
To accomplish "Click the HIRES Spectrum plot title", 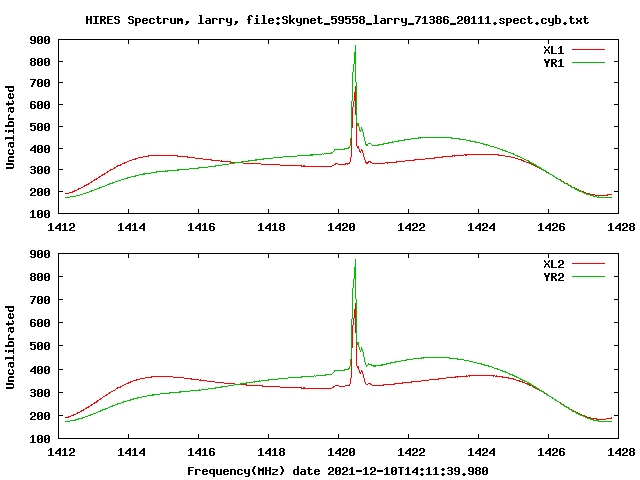I will coord(337,20).
